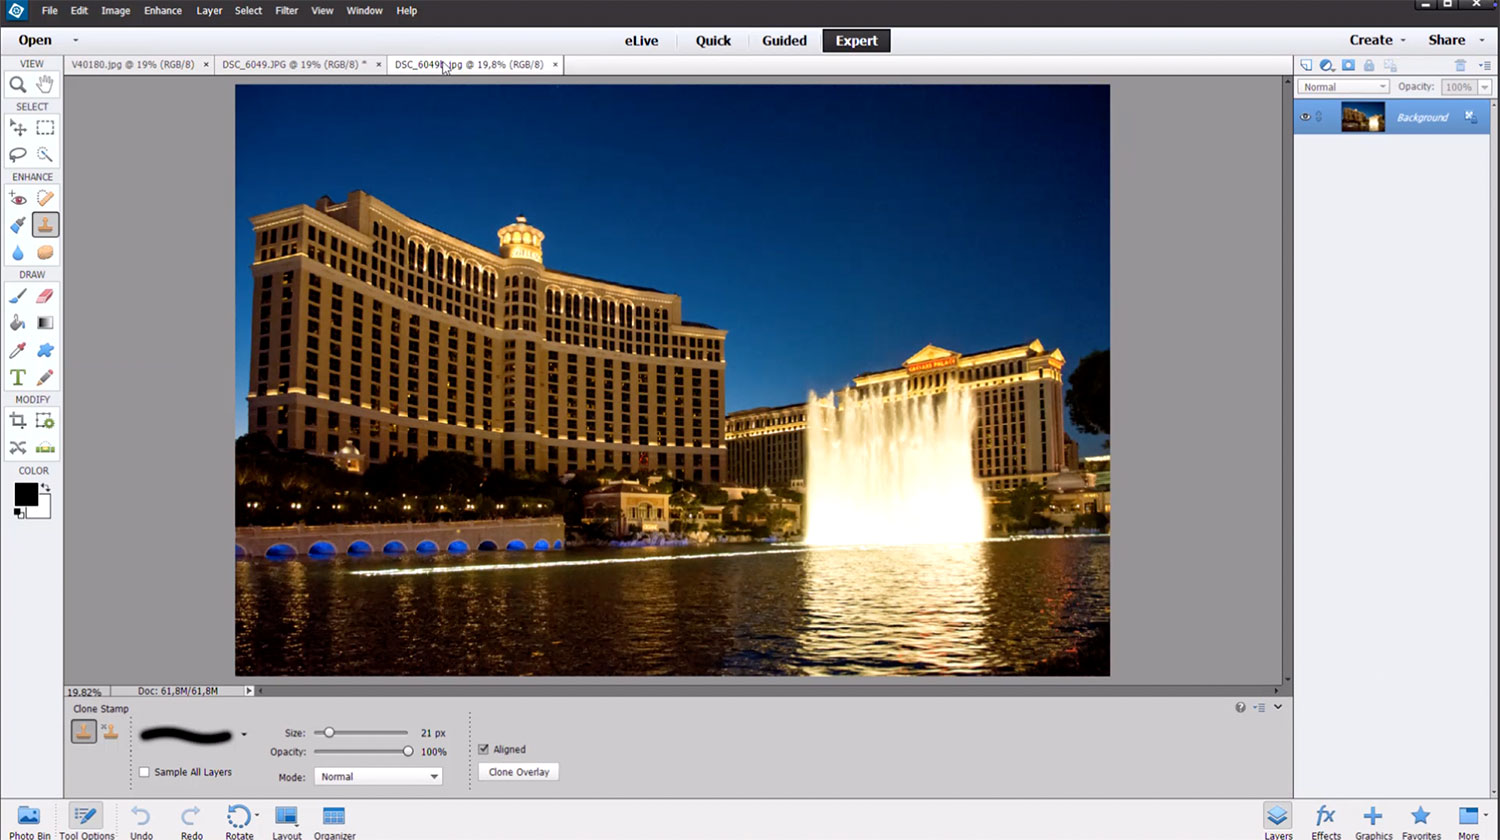1500x840 pixels.
Task: Select the Rectangular Marquee tool
Action: (45, 128)
